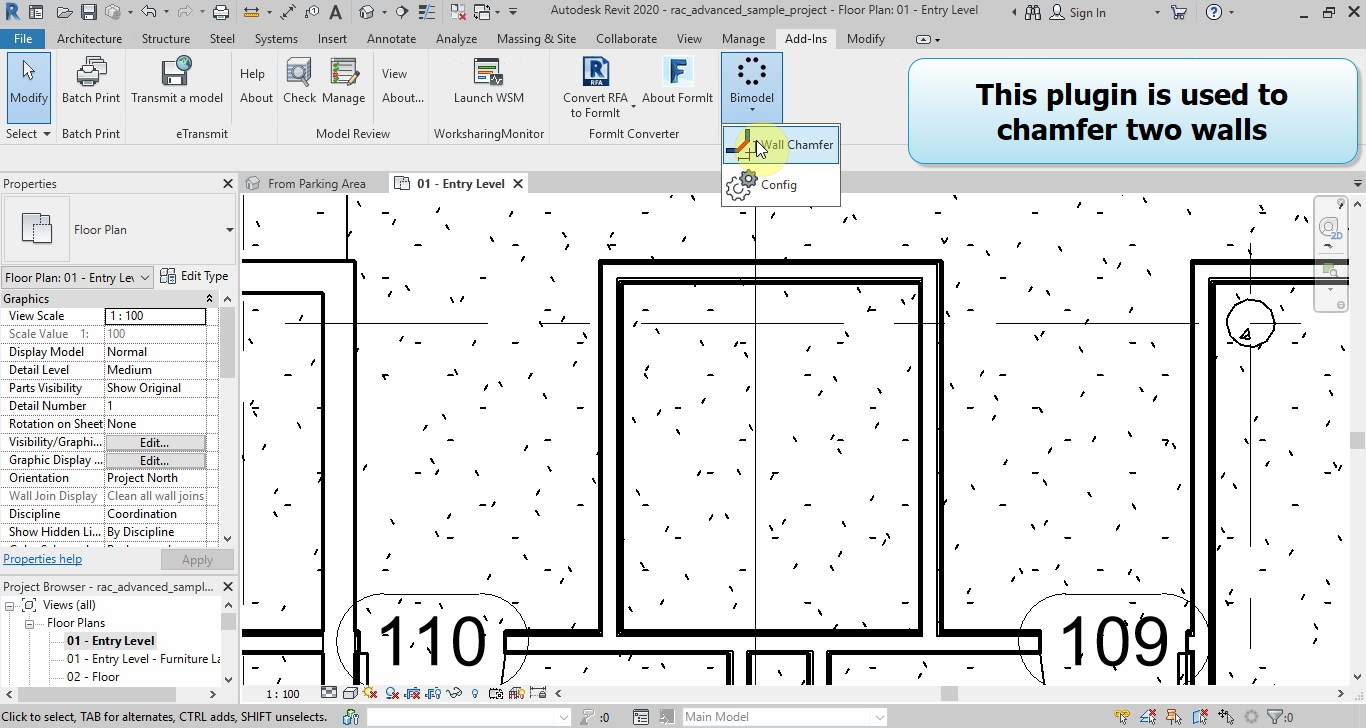This screenshot has width=1366, height=728.
Task: Select the Text tool (A icon)
Action: pos(335,13)
